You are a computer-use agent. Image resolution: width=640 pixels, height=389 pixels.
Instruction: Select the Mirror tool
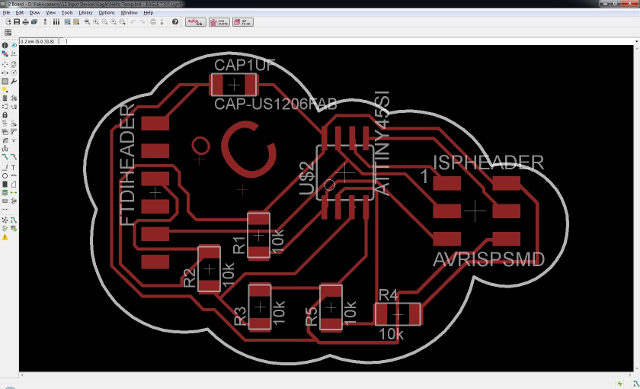click(5, 73)
